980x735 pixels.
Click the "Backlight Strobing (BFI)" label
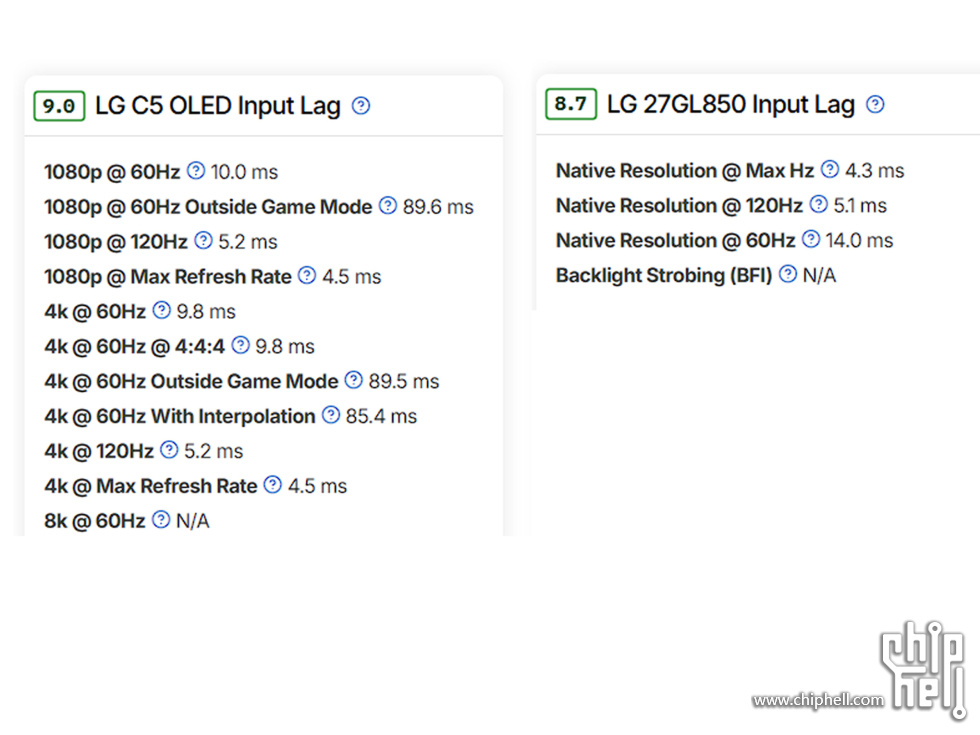tap(664, 276)
